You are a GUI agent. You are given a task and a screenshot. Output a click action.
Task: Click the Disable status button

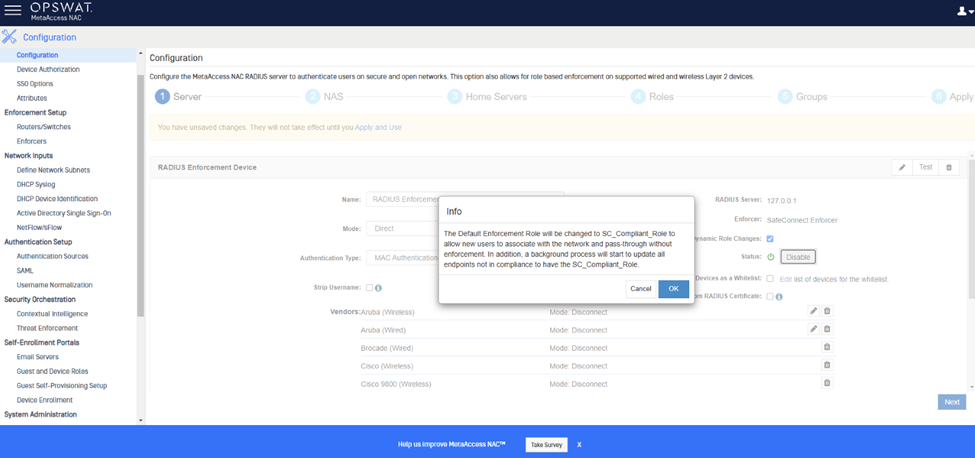coord(798,257)
